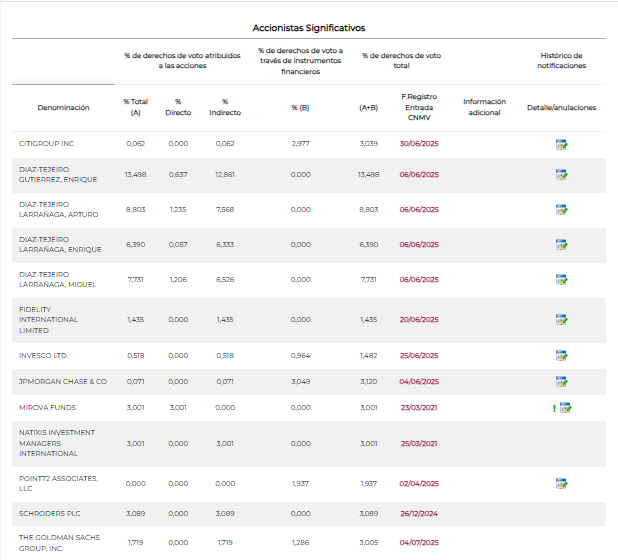
Task: Select 3,120 total voting value for JPMorgan
Action: point(369,381)
